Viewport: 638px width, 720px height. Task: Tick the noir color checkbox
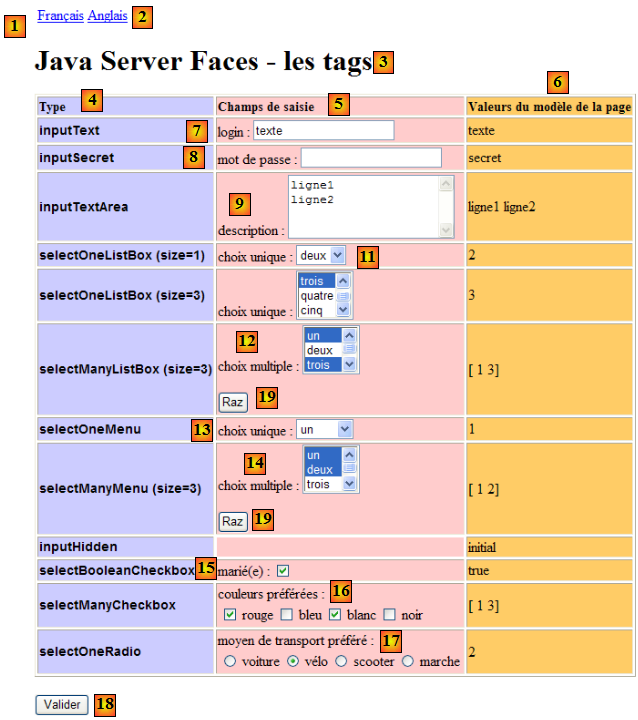pyautogui.click(x=391, y=614)
